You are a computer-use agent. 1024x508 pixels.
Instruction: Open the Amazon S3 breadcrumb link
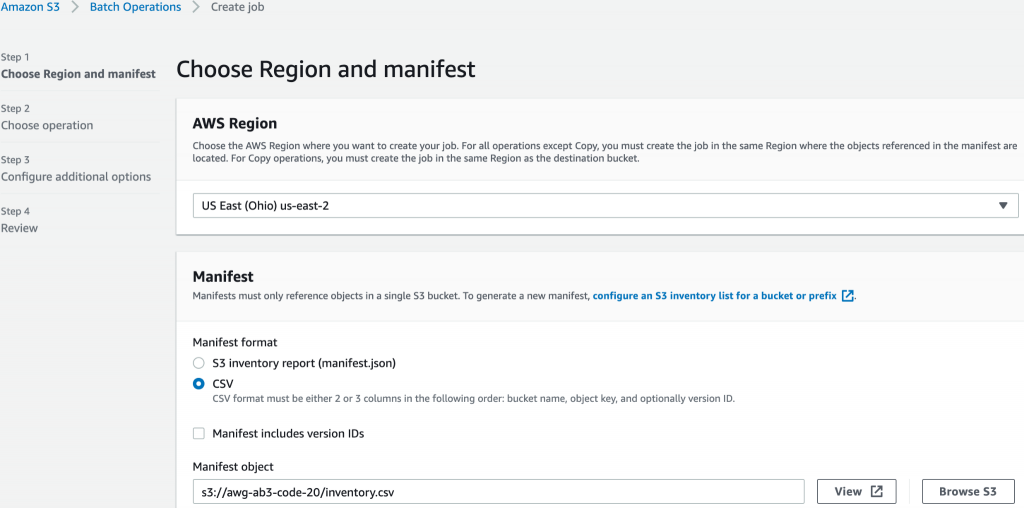(30, 7)
